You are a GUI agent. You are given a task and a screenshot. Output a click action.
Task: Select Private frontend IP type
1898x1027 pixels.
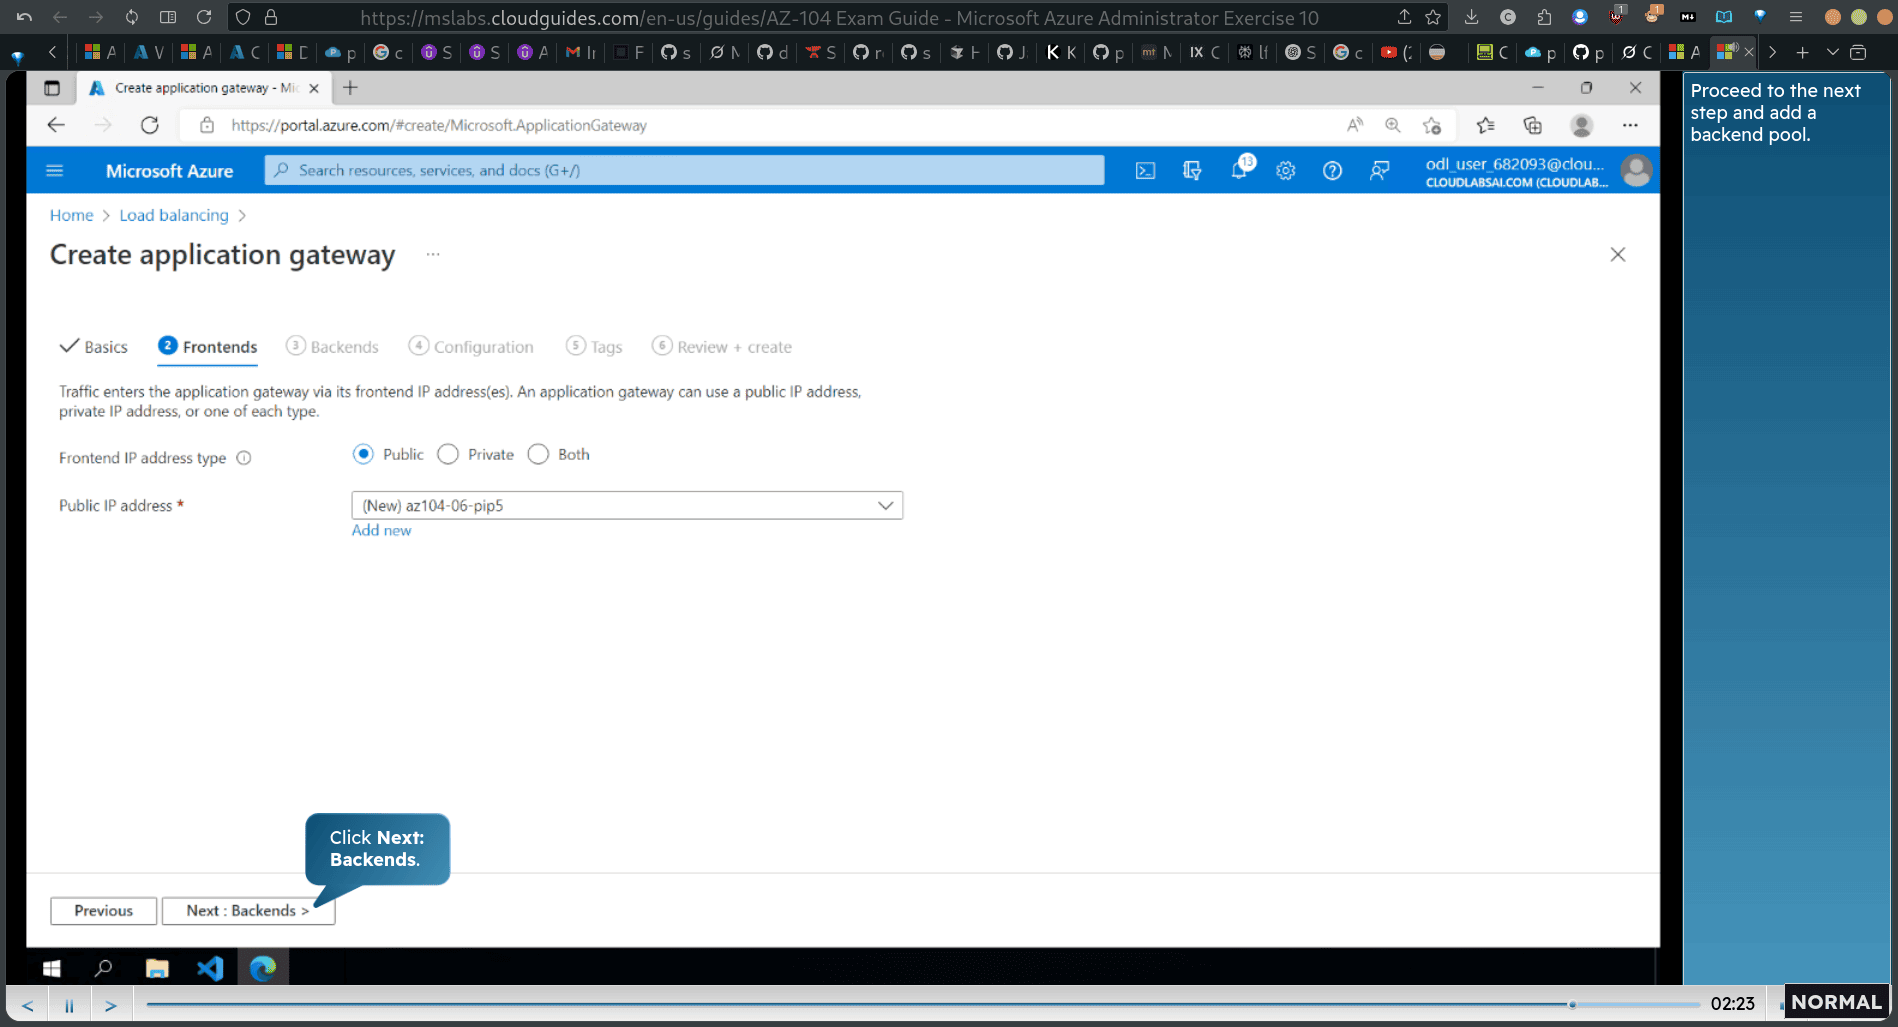point(448,454)
